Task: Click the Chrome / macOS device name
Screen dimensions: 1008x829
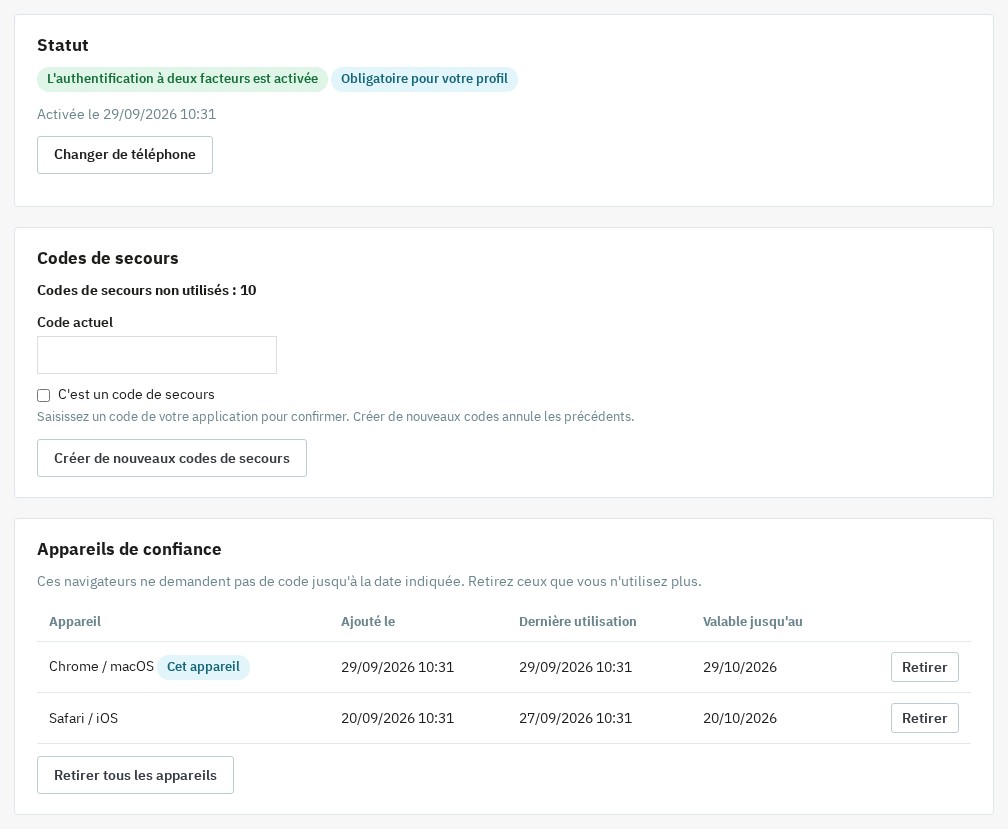Action: [x=102, y=666]
